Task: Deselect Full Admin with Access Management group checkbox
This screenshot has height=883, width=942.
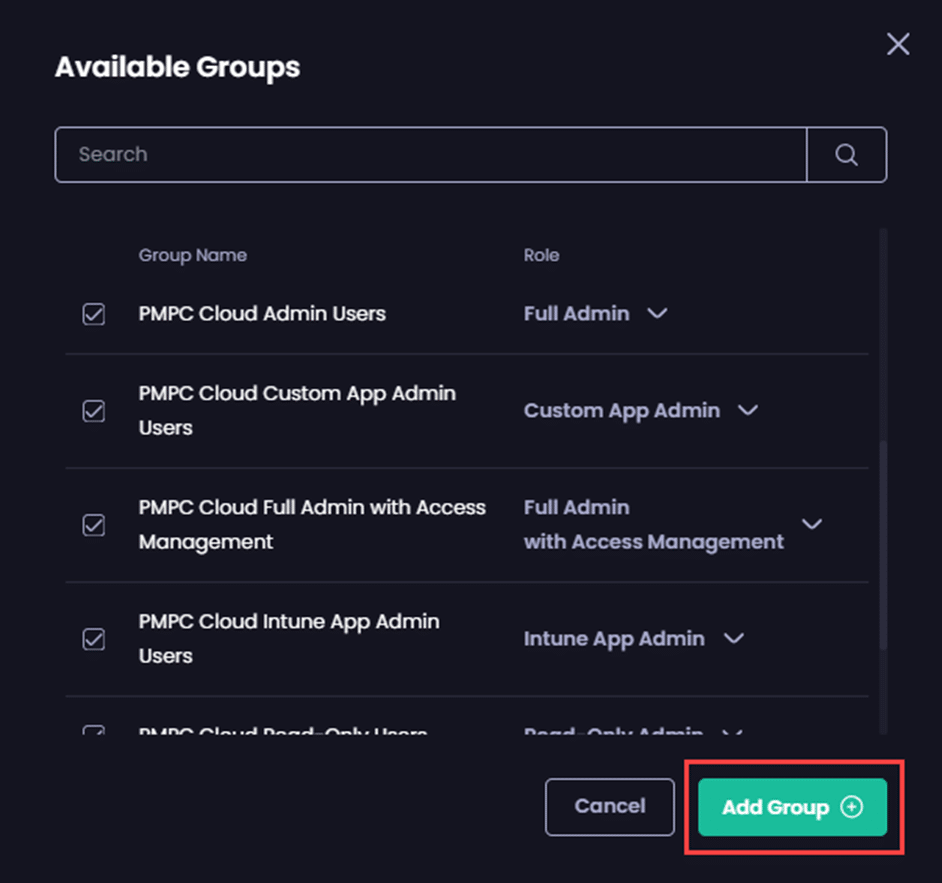Action: point(94,525)
